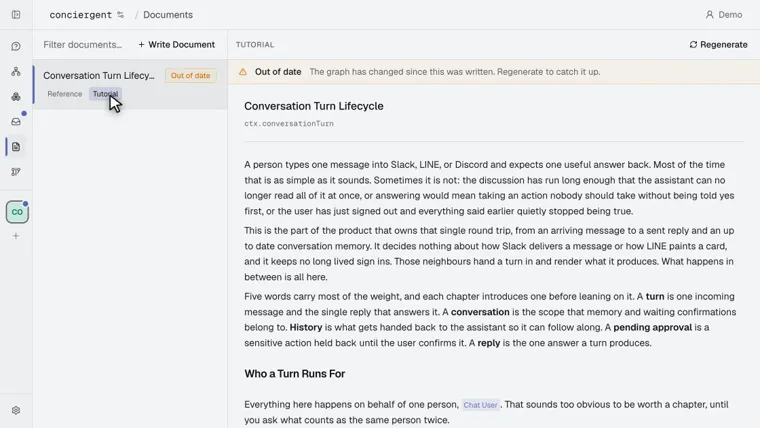Click the conciergent project name

click(80, 15)
